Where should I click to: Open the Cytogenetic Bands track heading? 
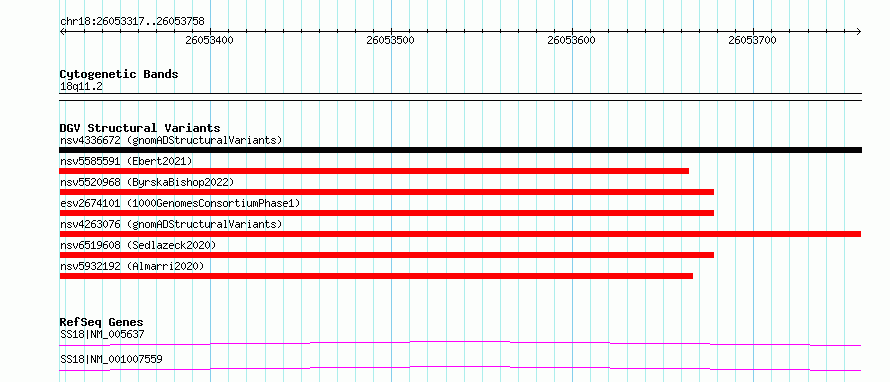(119, 74)
